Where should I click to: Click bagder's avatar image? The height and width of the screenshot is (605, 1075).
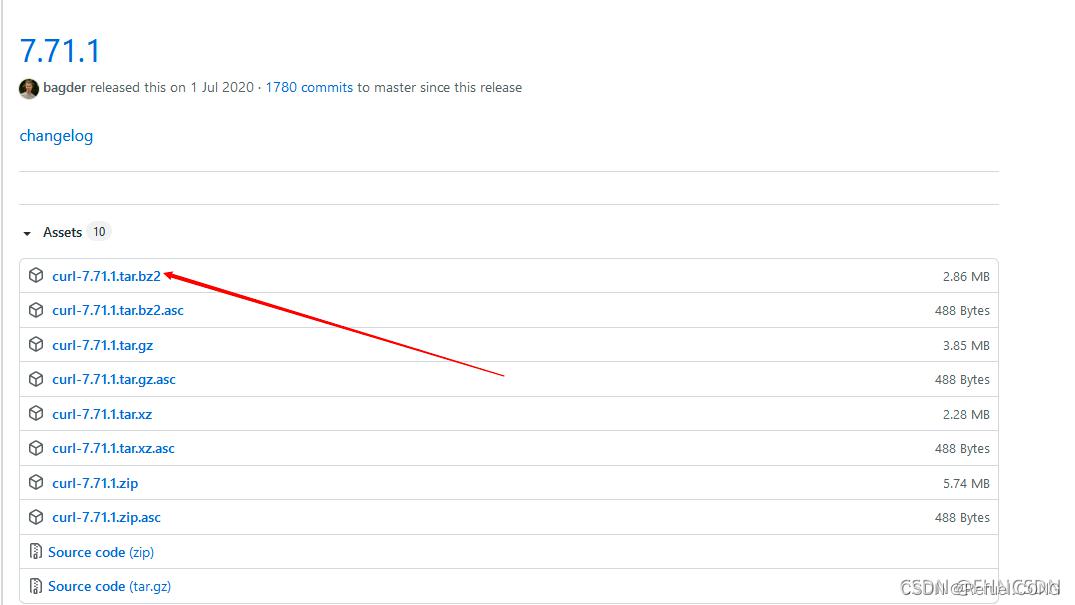[x=29, y=88]
